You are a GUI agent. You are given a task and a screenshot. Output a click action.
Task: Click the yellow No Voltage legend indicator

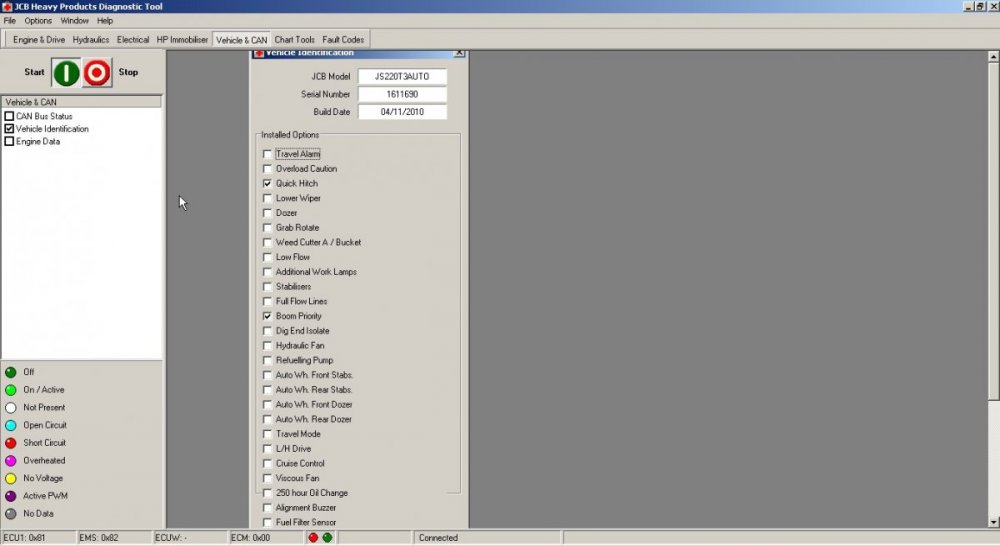click(x=11, y=478)
